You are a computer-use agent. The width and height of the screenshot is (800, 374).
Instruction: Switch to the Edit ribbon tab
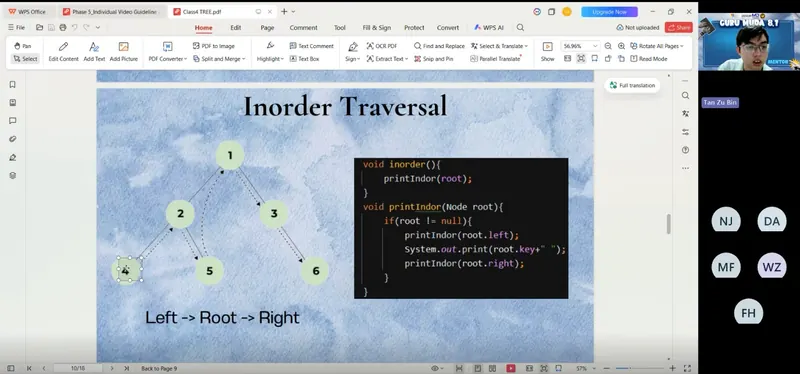[x=235, y=28]
